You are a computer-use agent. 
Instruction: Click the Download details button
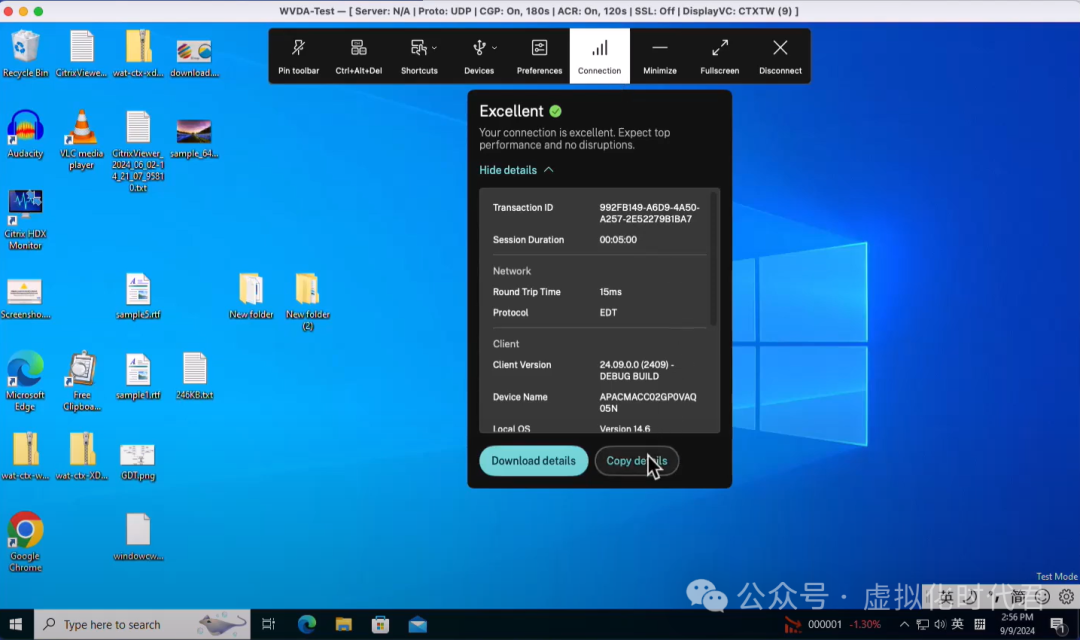click(x=533, y=461)
